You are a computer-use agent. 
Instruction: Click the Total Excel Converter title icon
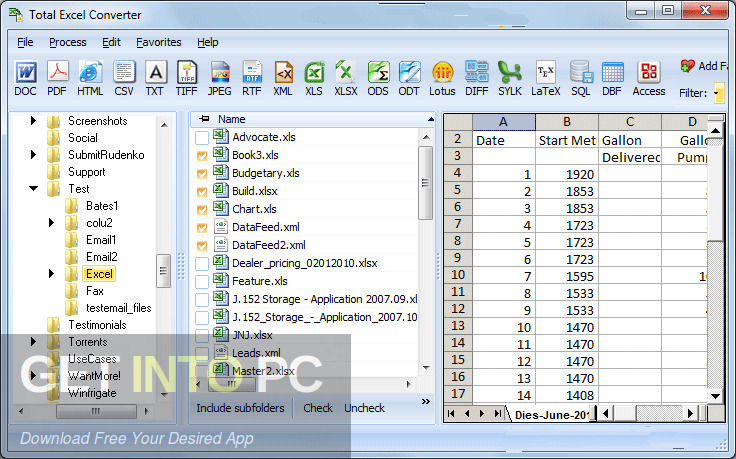16,15
